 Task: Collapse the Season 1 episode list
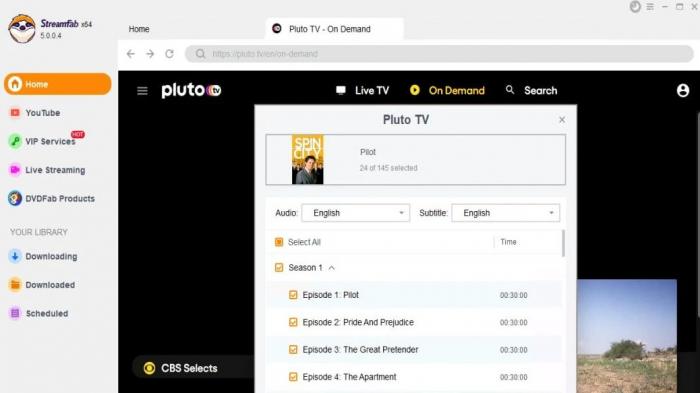pos(332,268)
